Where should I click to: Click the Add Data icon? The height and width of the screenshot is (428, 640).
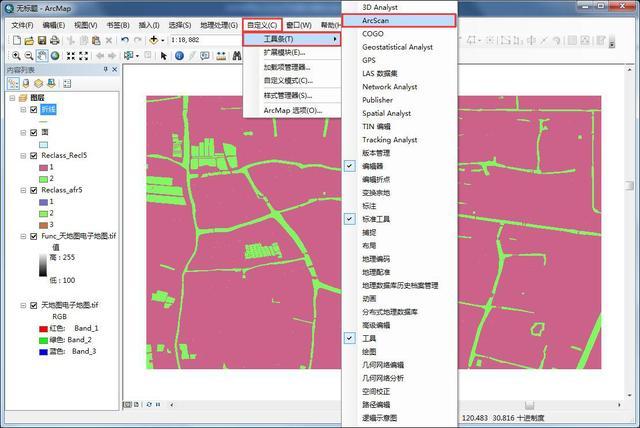pos(153,40)
